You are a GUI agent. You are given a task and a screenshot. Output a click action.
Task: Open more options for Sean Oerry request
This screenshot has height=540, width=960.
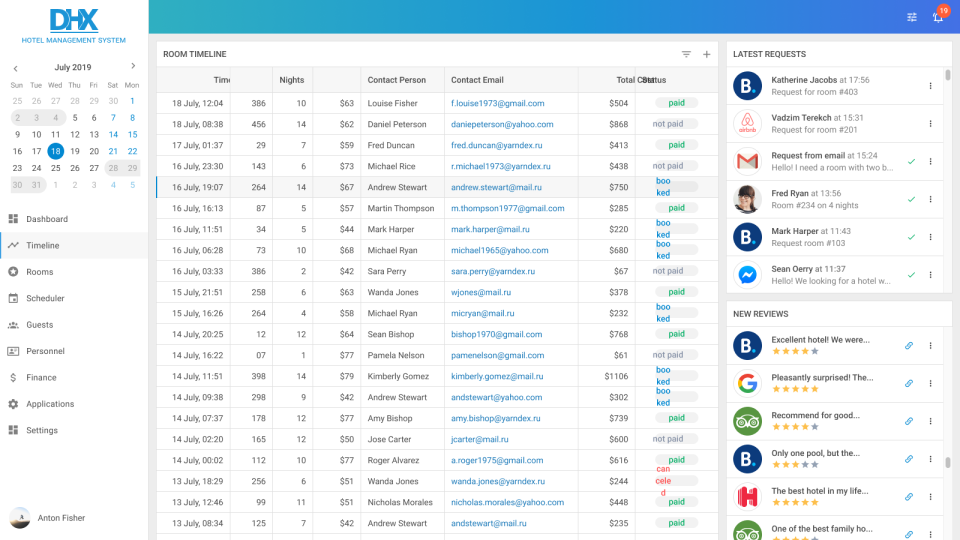point(931,275)
